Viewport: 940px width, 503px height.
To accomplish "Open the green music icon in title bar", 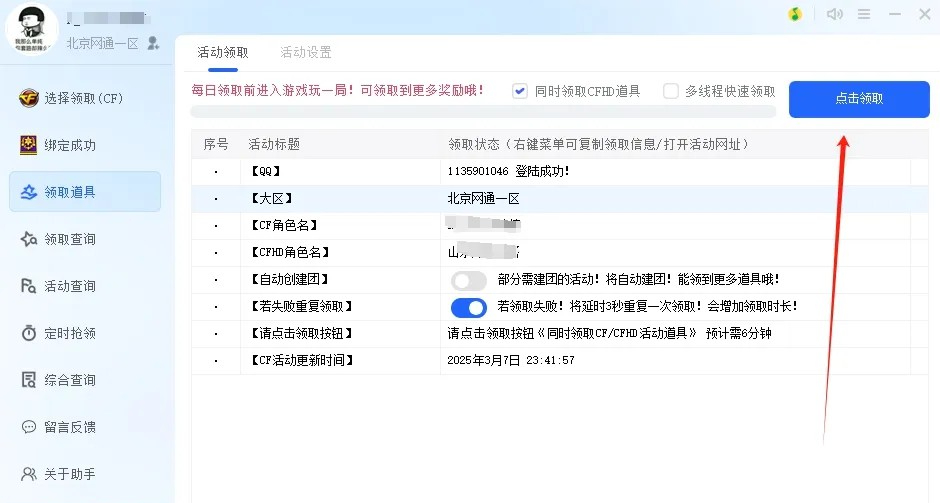I will click(x=795, y=14).
